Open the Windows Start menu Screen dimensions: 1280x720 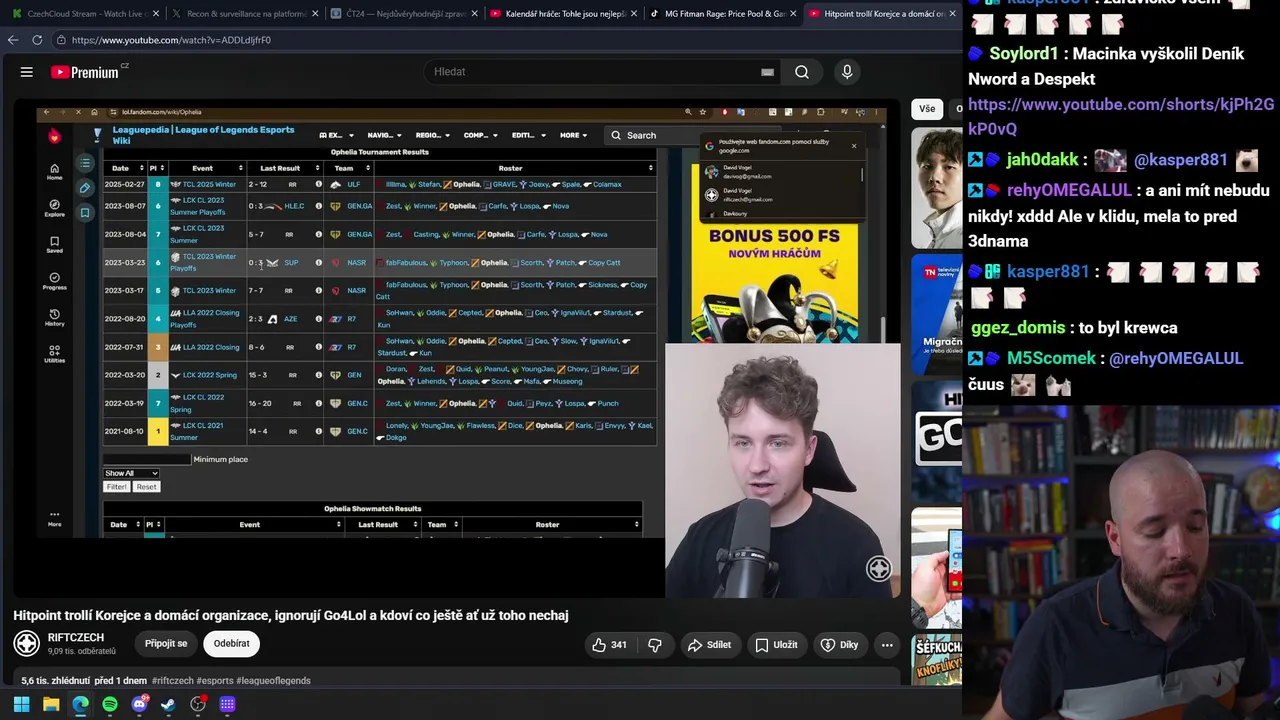click(21, 704)
